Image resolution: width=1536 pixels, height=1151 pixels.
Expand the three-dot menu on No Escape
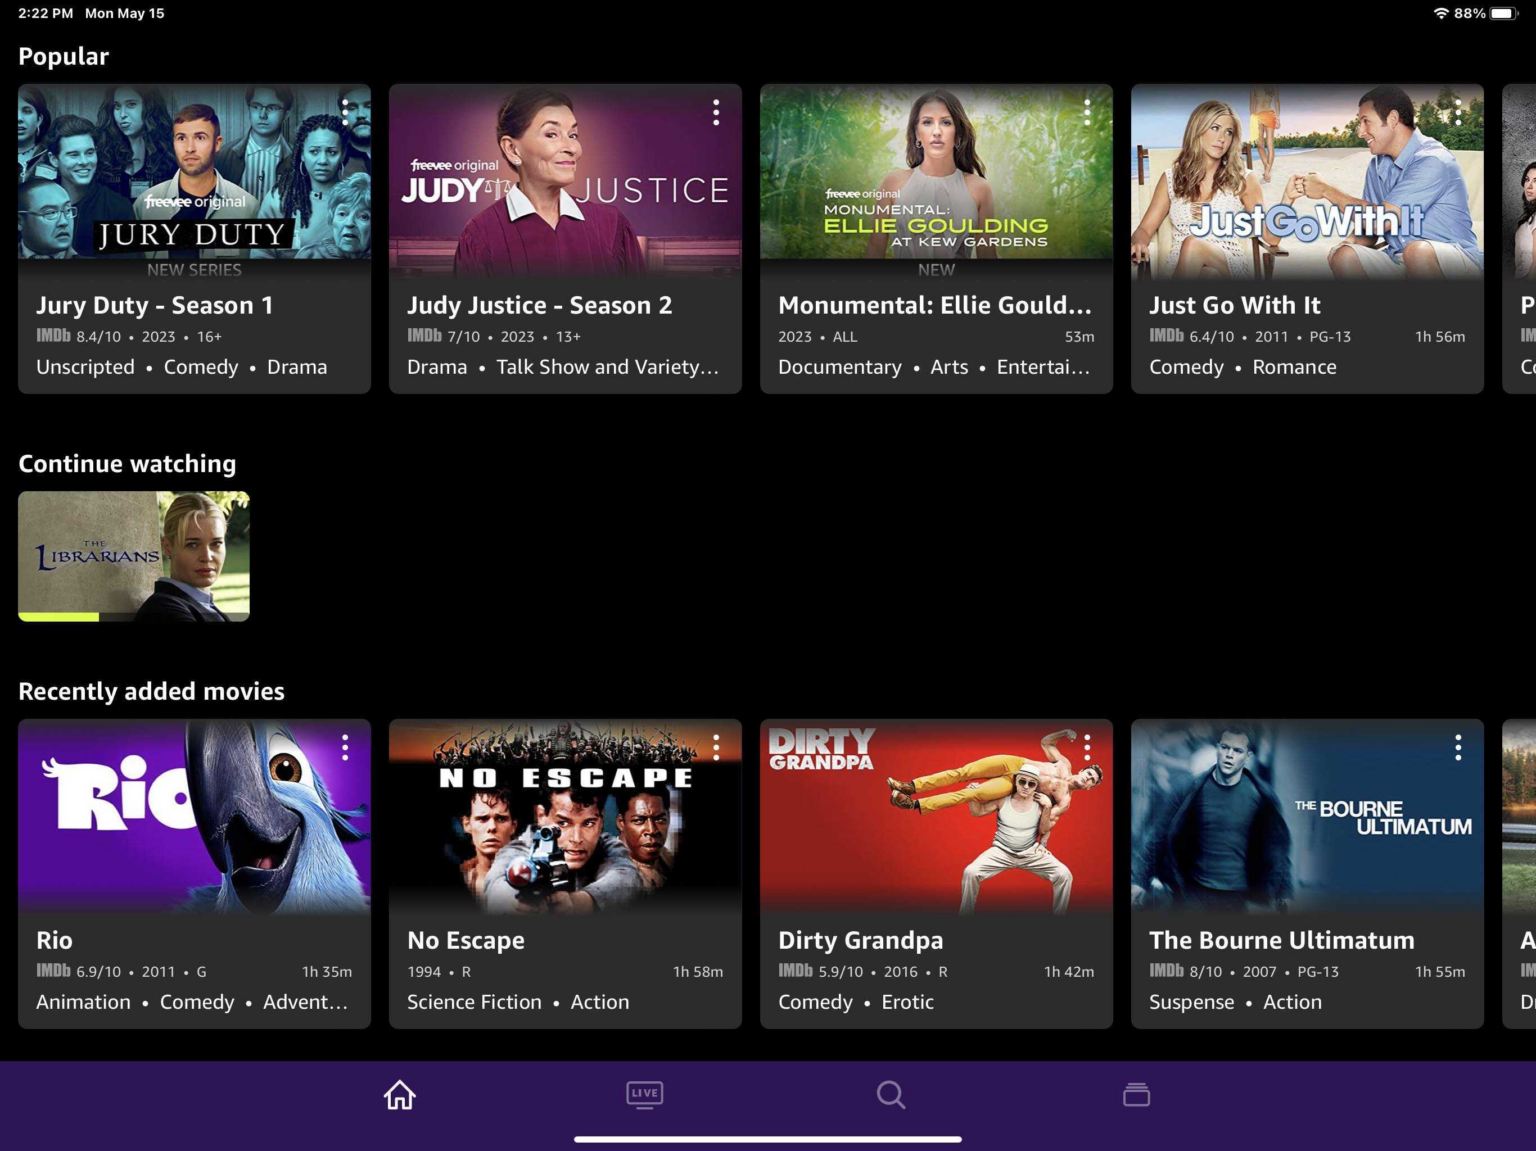click(x=716, y=747)
